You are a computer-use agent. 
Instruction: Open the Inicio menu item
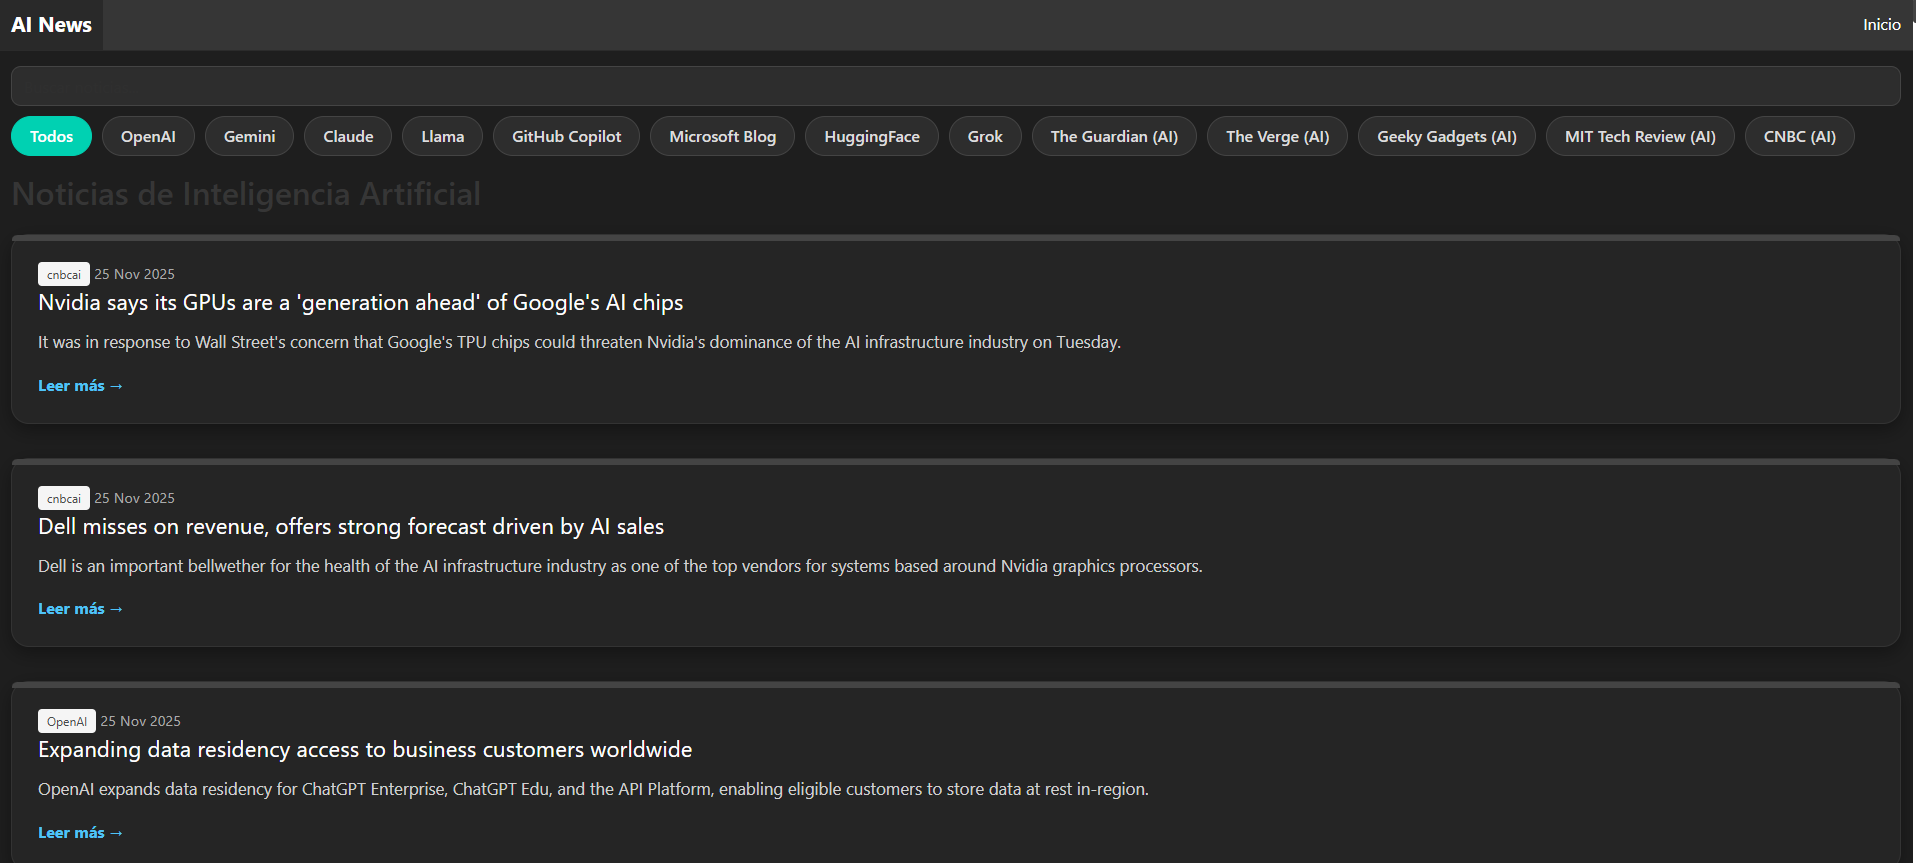pyautogui.click(x=1881, y=25)
